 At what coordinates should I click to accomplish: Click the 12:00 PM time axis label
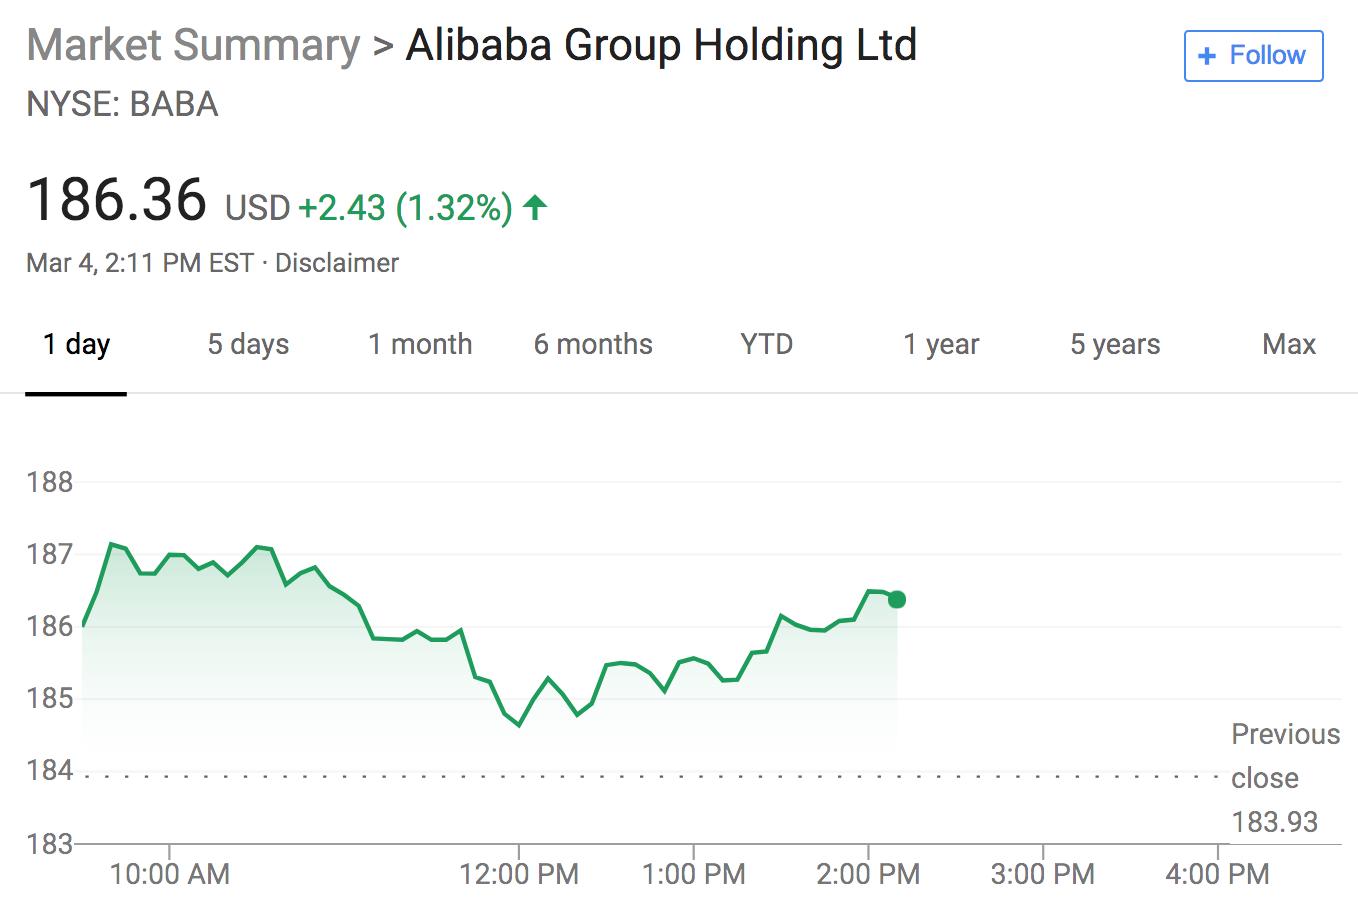[x=519, y=874]
